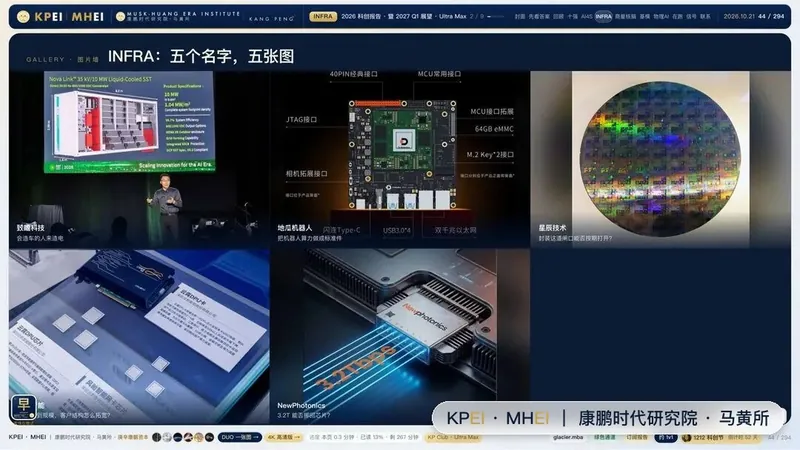Screen dimensions: 800x450
Task: Open the DPU card exhibit photo
Action: click(x=139, y=337)
